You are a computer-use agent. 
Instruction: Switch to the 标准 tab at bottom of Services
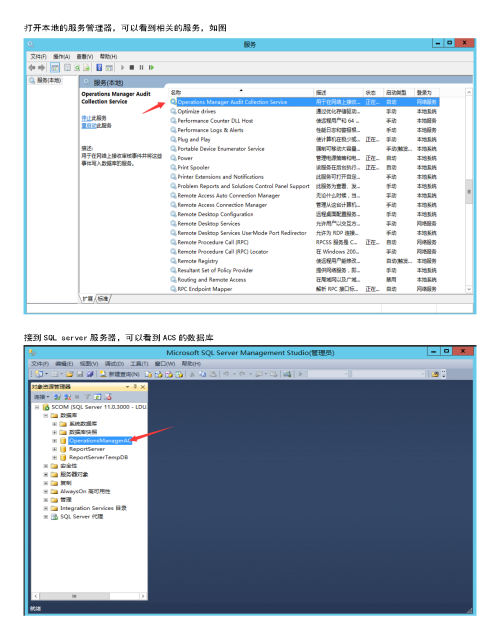103,299
